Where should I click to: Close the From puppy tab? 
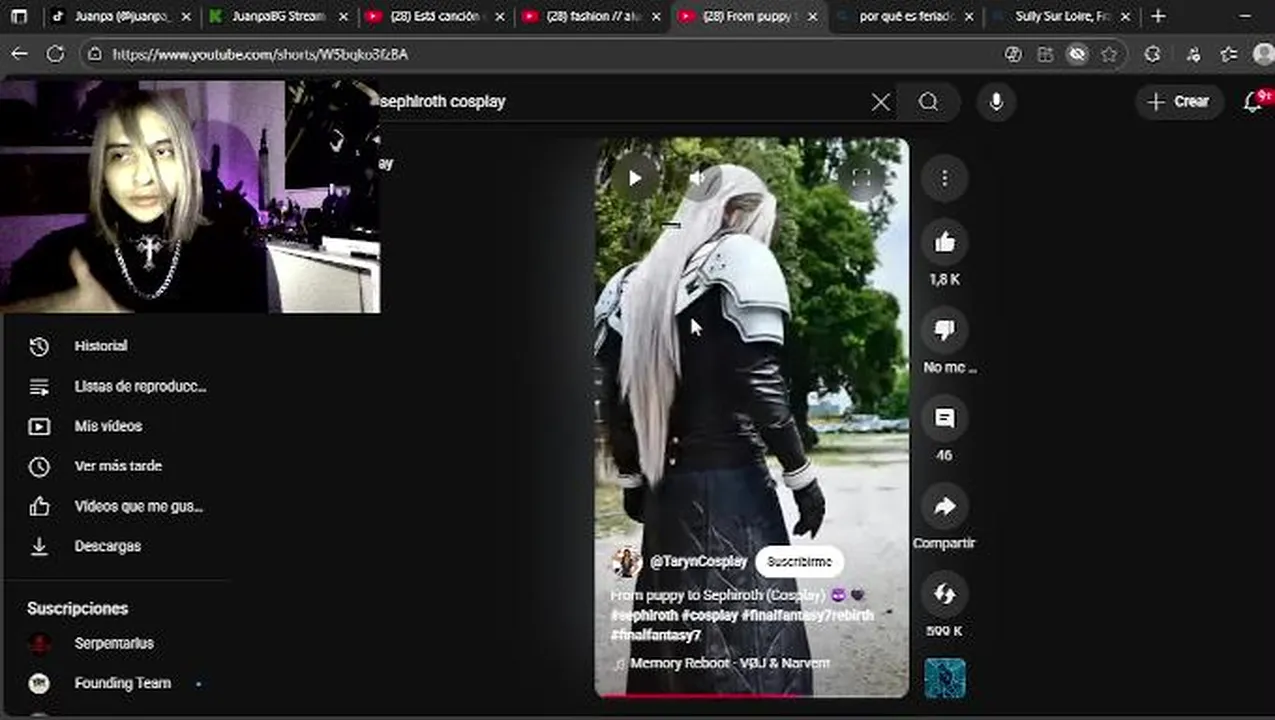[x=812, y=16]
